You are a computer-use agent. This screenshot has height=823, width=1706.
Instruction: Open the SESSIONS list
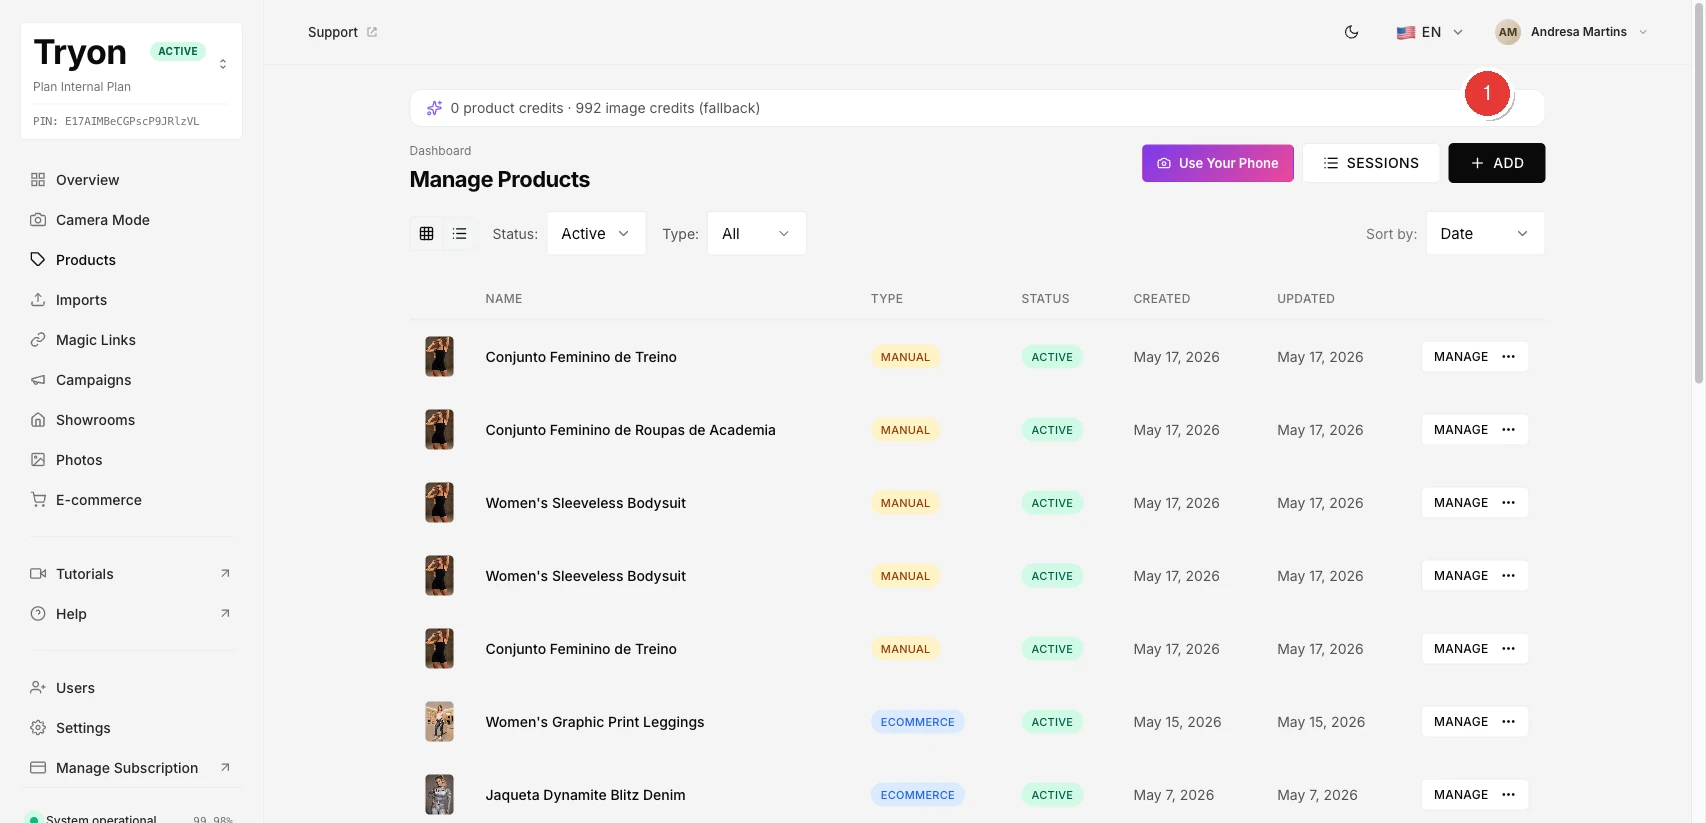click(1371, 163)
